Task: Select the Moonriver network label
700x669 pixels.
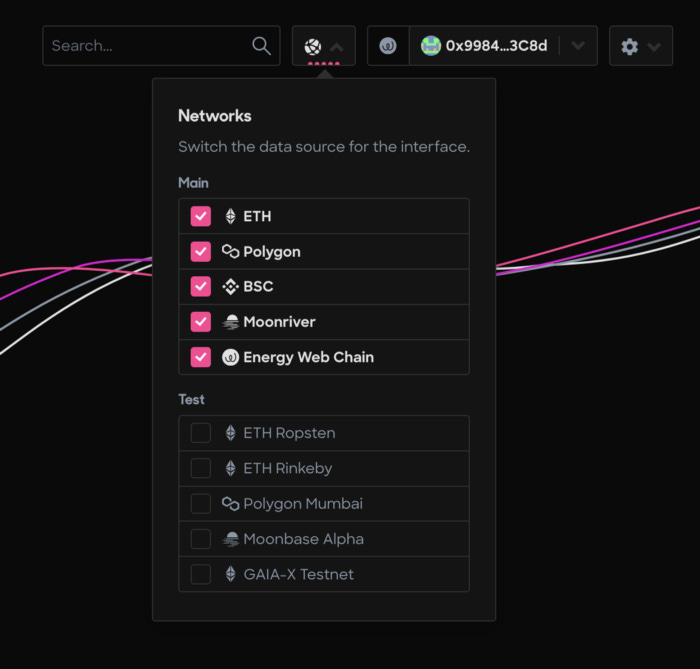Action: [x=279, y=322]
